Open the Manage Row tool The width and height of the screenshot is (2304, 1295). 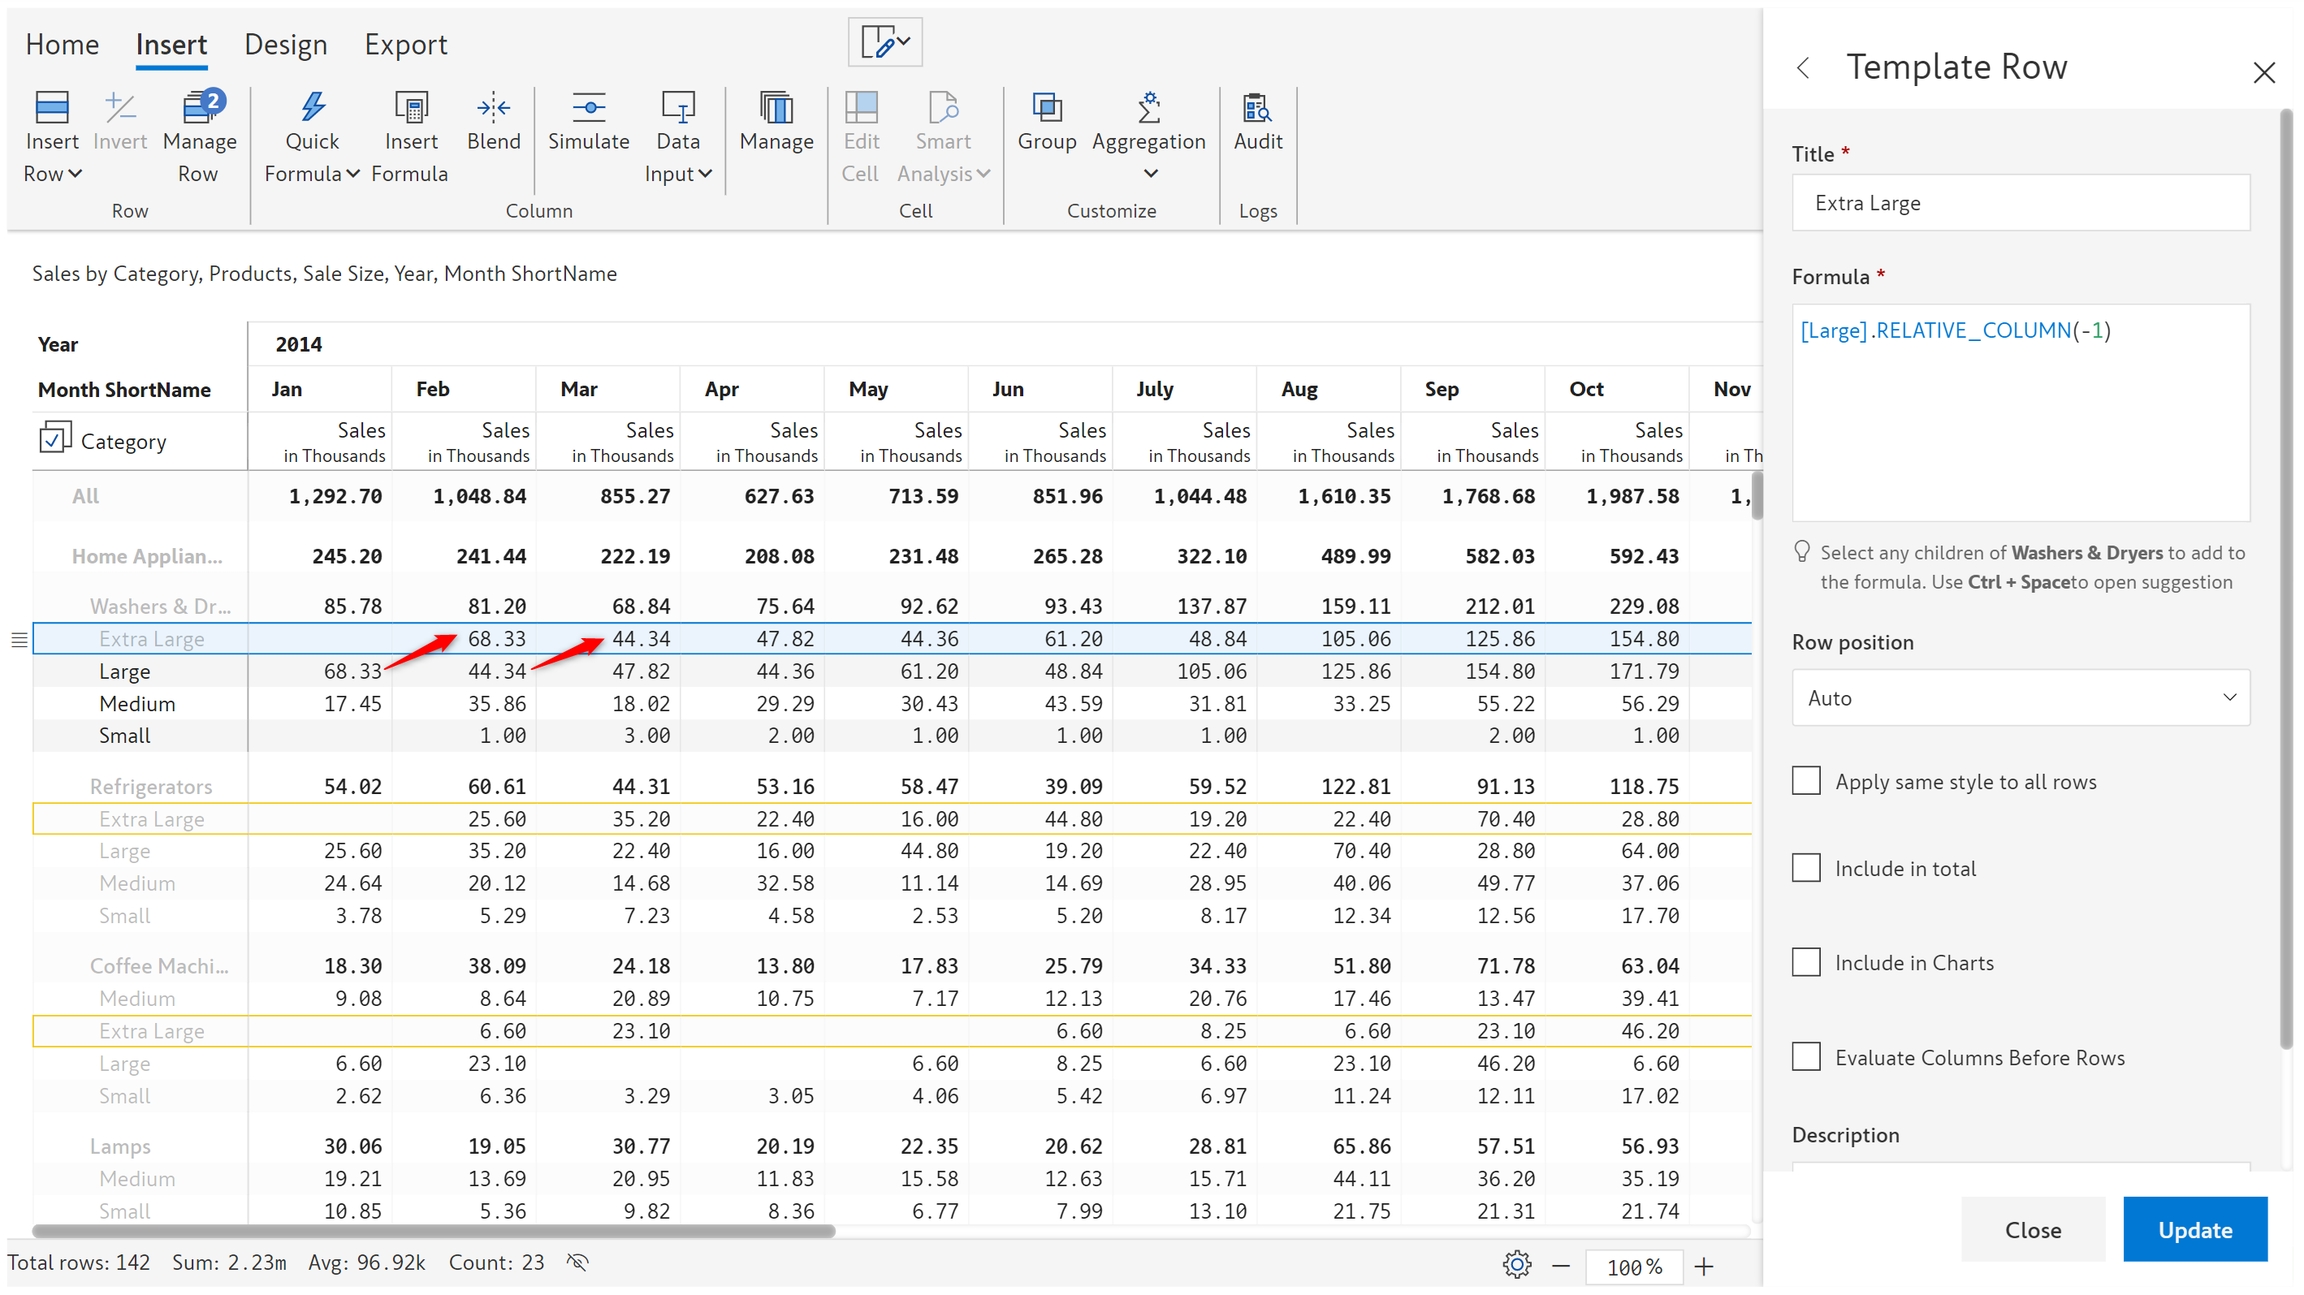point(199,108)
